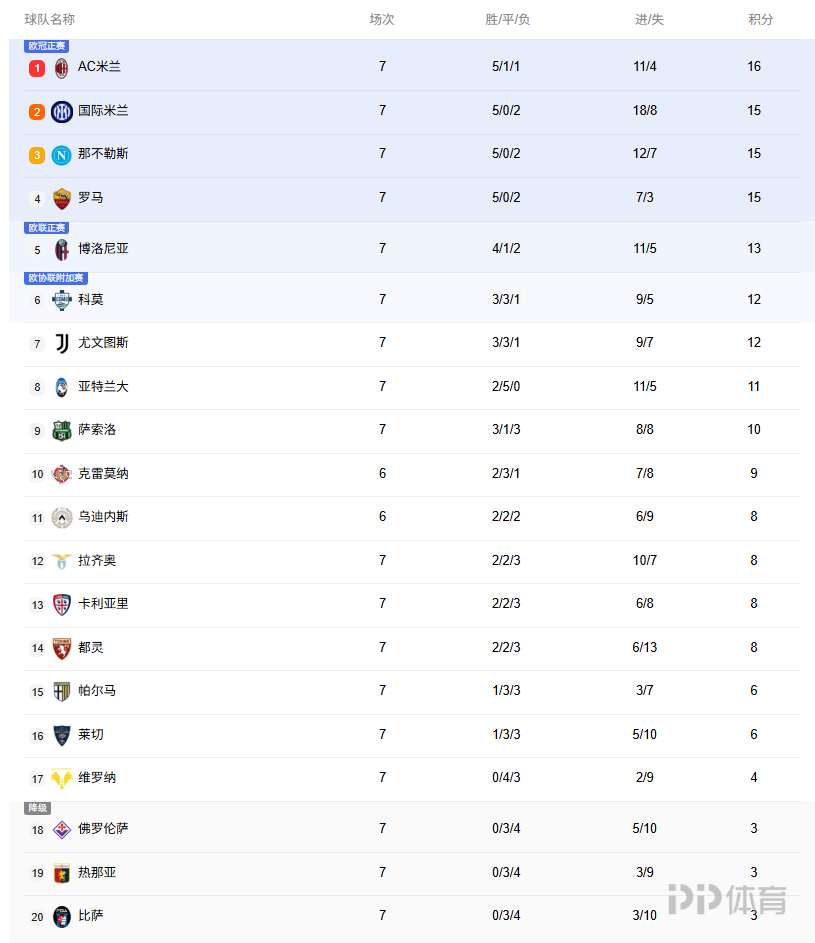Click the 佛罗伦萨 club crest icon
This screenshot has height=943, width=815.
pos(62,829)
